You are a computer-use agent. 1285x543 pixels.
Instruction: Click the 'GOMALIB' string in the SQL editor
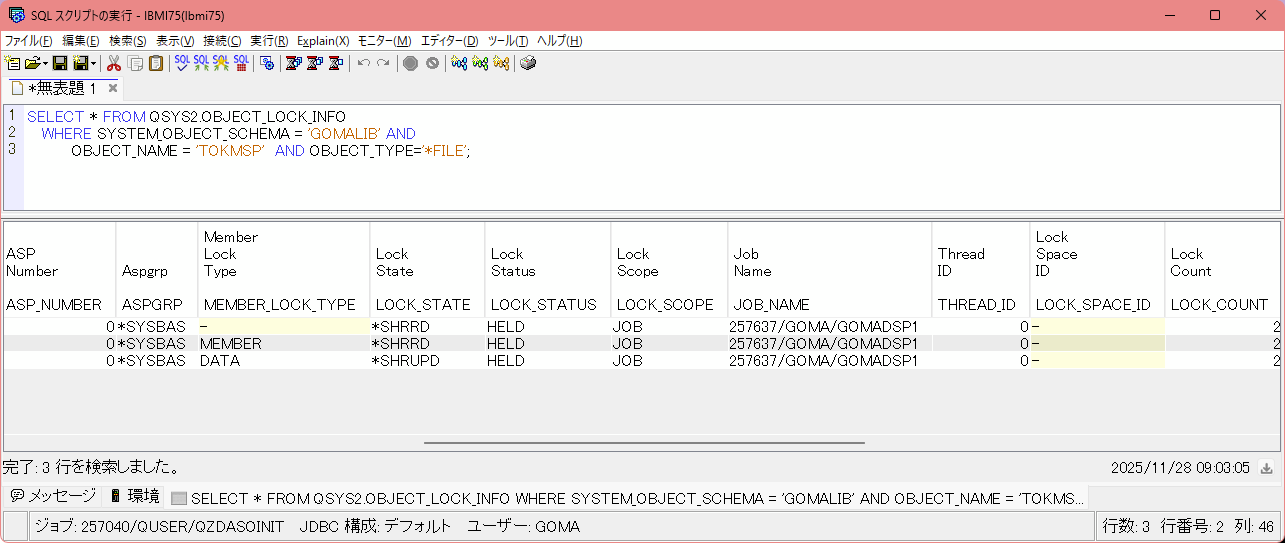coord(343,134)
